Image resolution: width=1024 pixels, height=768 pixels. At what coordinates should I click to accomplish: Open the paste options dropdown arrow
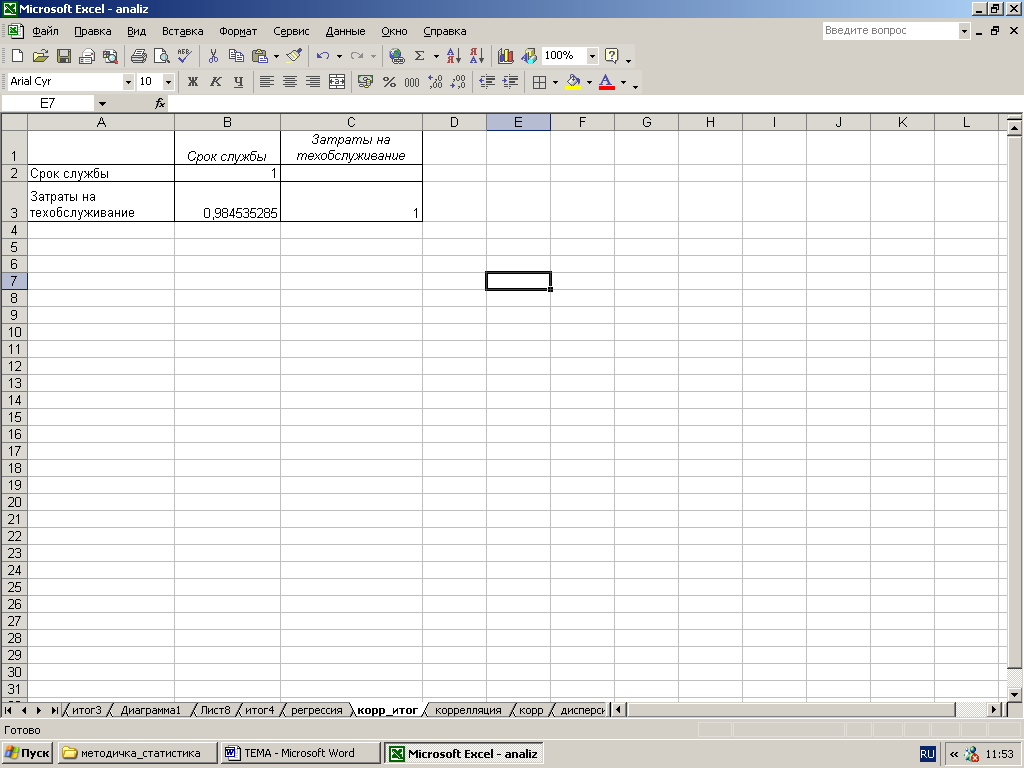(x=276, y=56)
